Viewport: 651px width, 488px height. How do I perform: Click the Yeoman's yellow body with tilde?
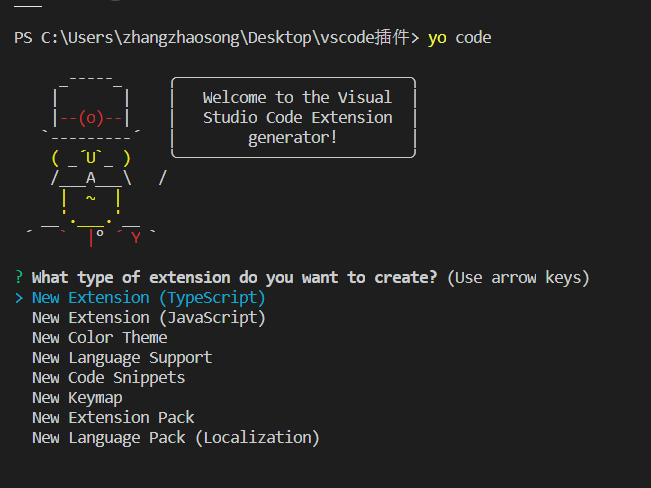pos(90,198)
